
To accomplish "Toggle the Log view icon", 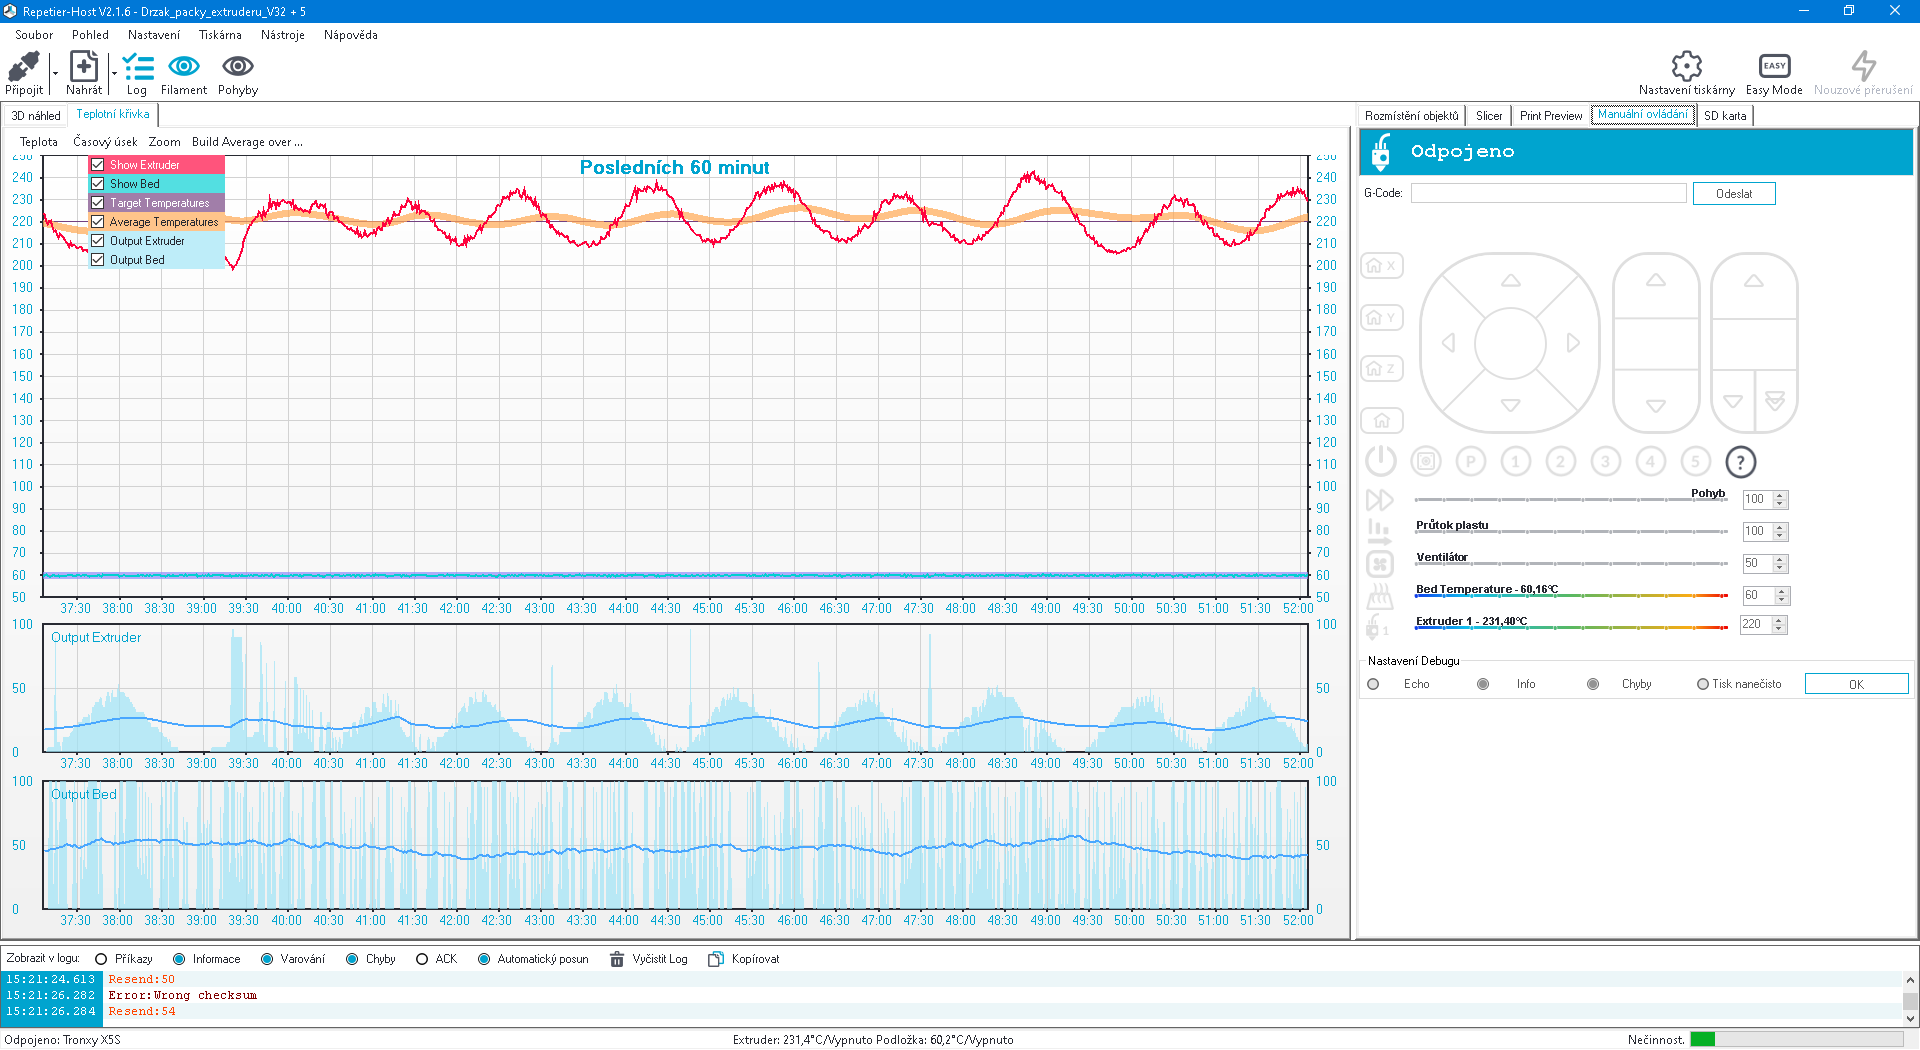I will click(137, 68).
